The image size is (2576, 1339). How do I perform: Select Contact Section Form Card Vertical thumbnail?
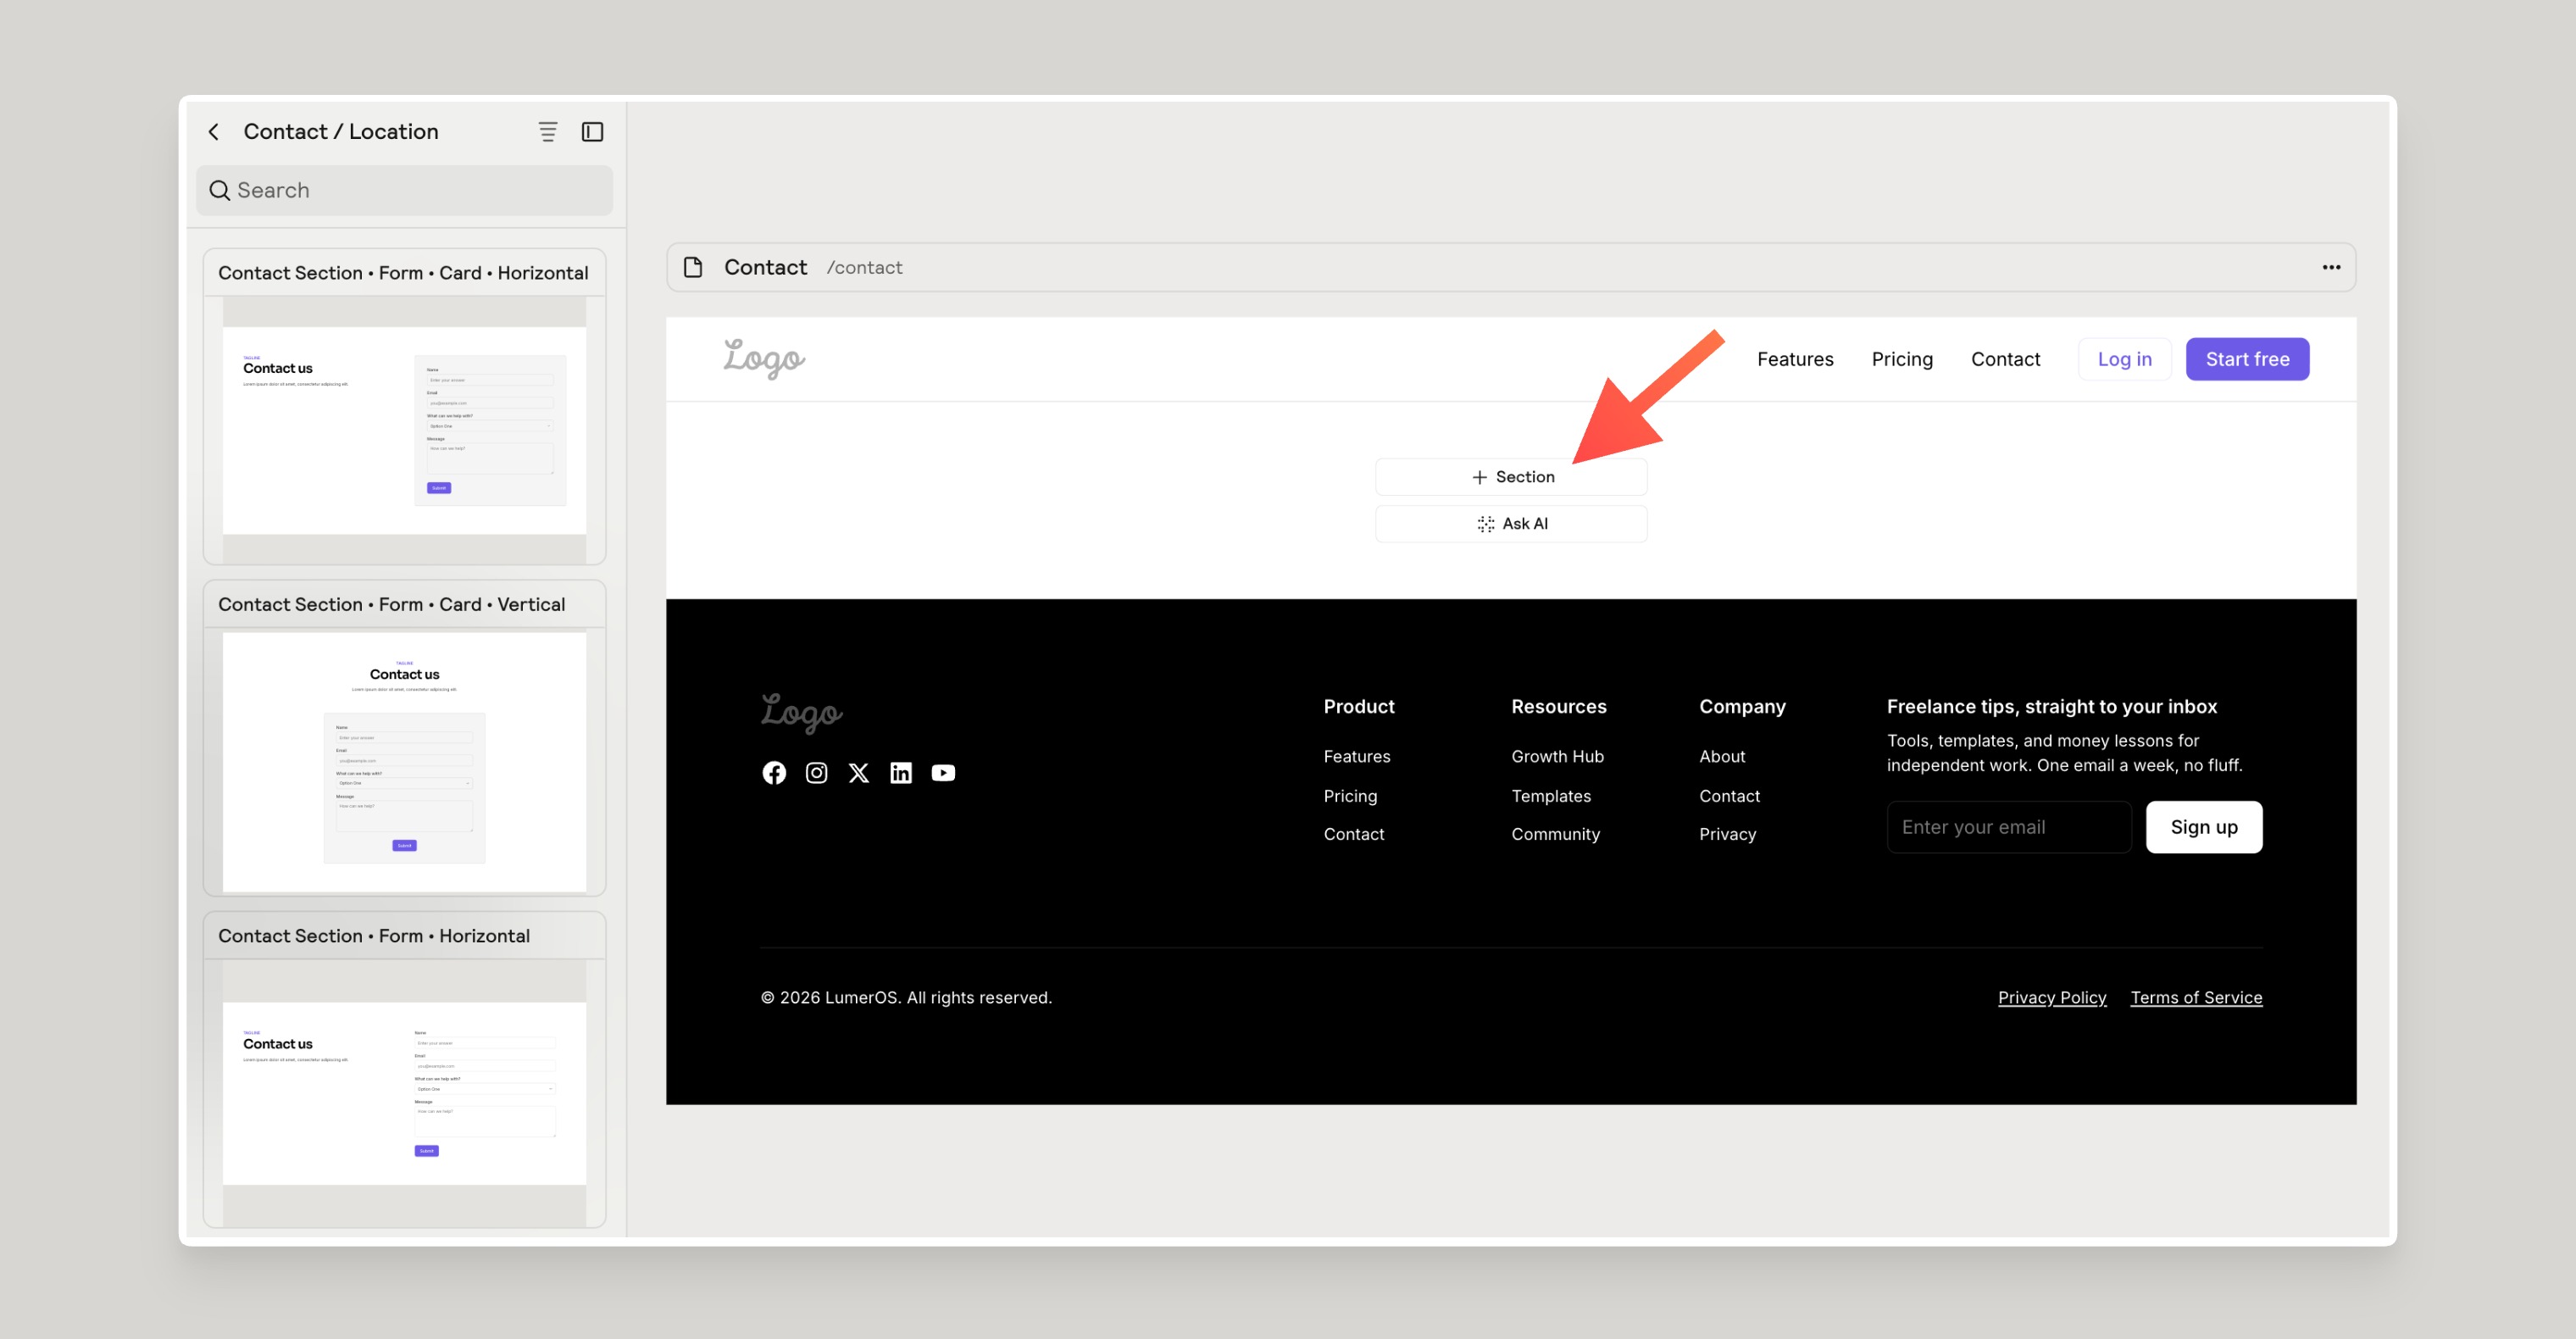(404, 762)
